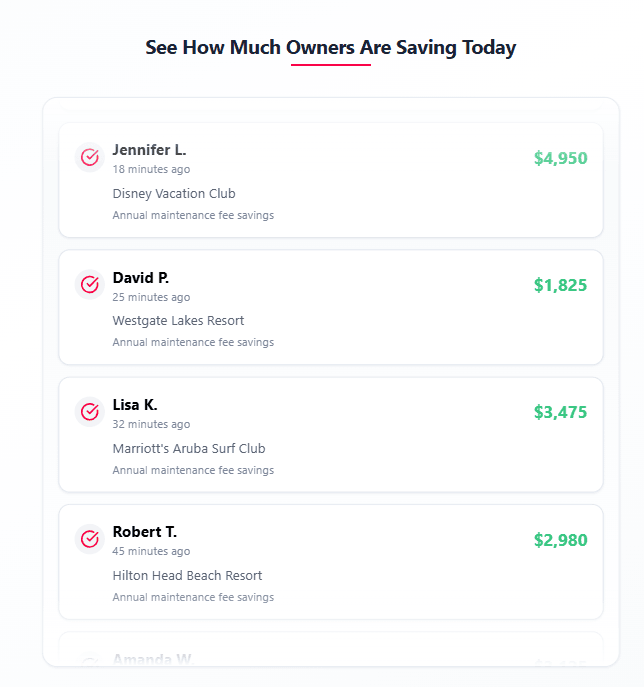
Task: Click the '45 minutes ago' timestamp
Action: [x=151, y=551]
